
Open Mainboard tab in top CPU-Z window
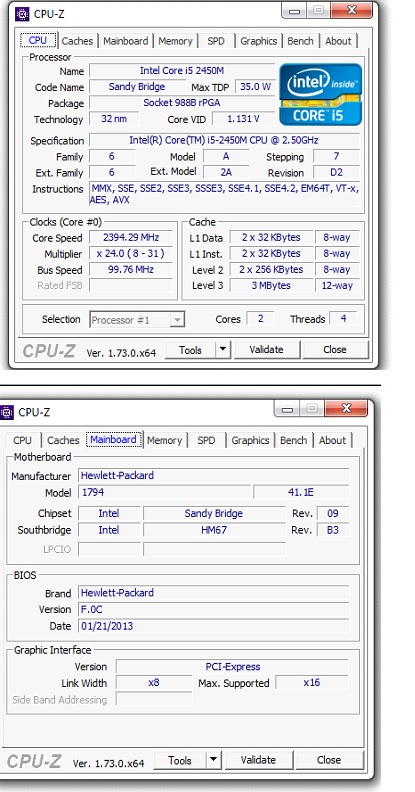(x=126, y=41)
